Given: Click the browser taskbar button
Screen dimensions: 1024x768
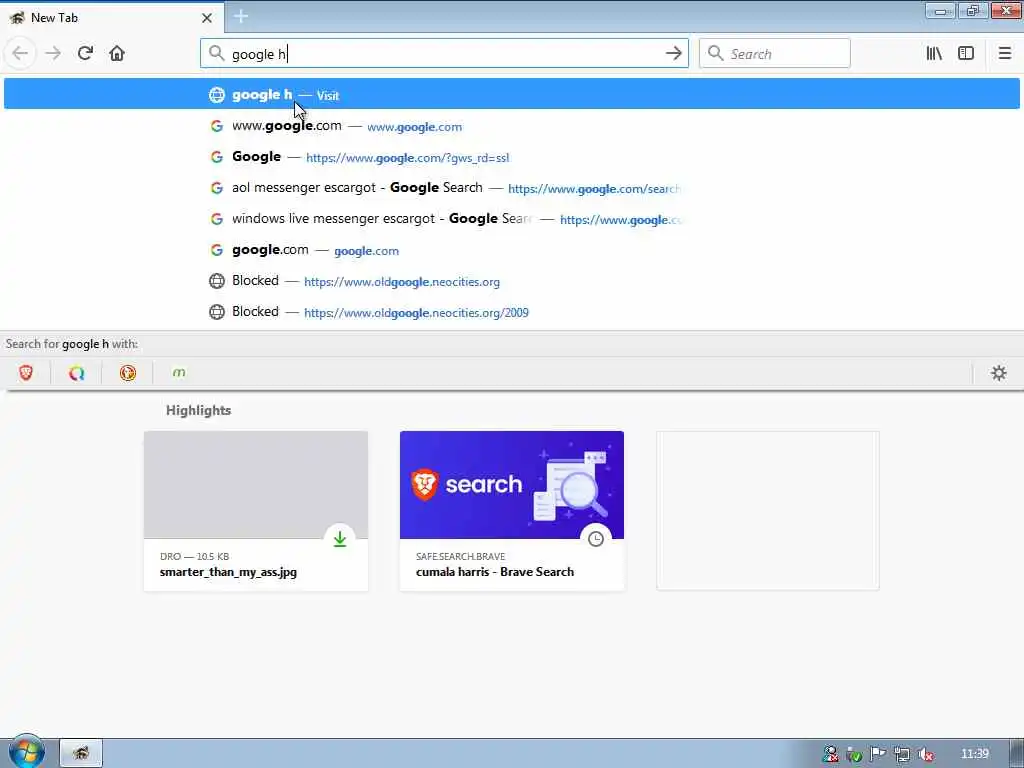Looking at the screenshot, I should click(81, 753).
